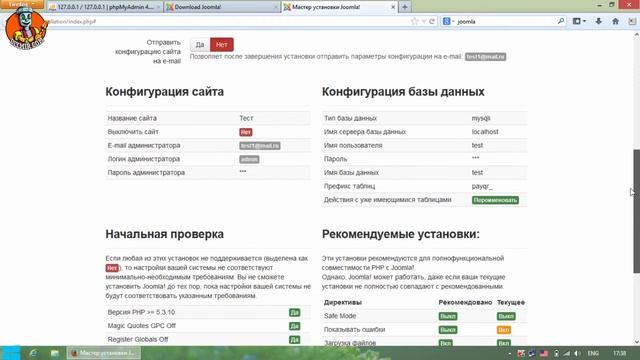Click the 'Префикс таблиц' label

(349, 186)
